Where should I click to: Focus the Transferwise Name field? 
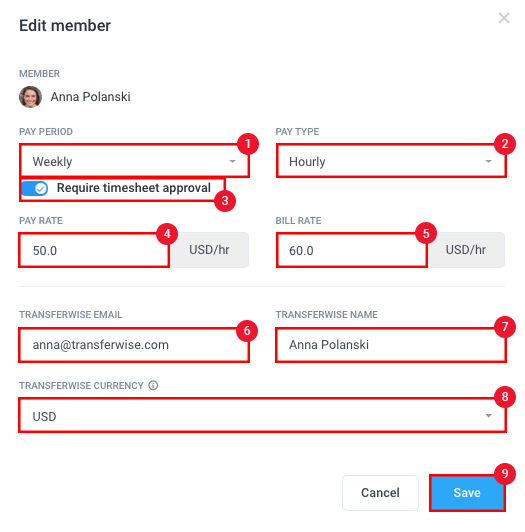pos(391,345)
